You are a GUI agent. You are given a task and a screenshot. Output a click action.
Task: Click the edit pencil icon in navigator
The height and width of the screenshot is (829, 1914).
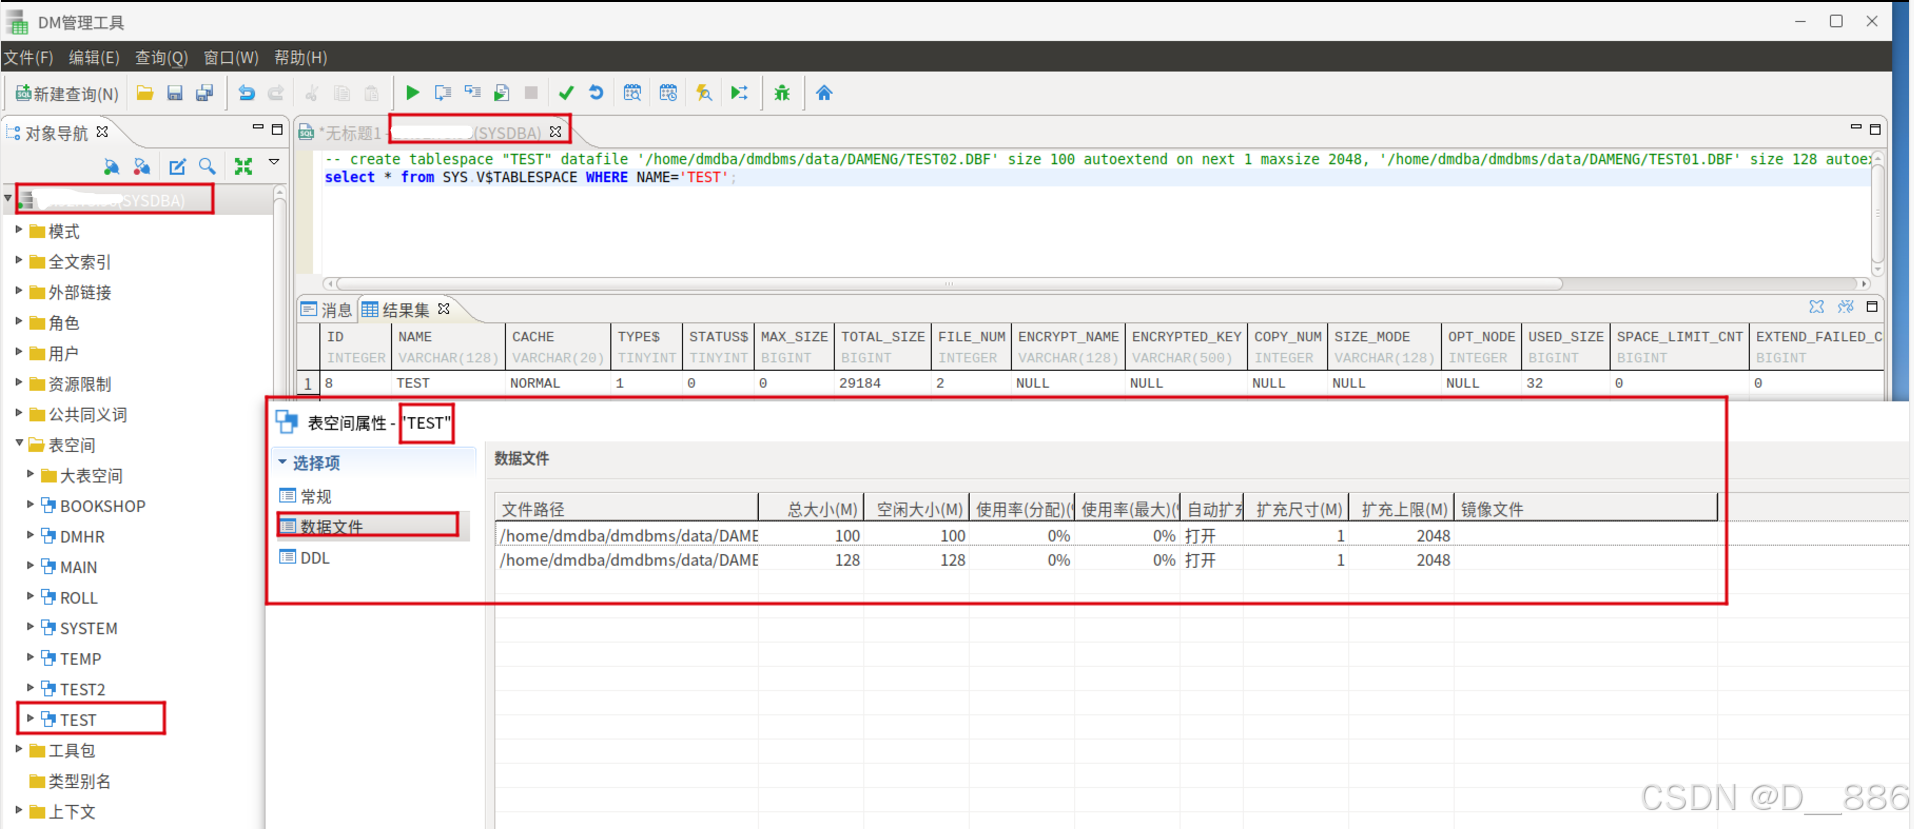click(177, 167)
